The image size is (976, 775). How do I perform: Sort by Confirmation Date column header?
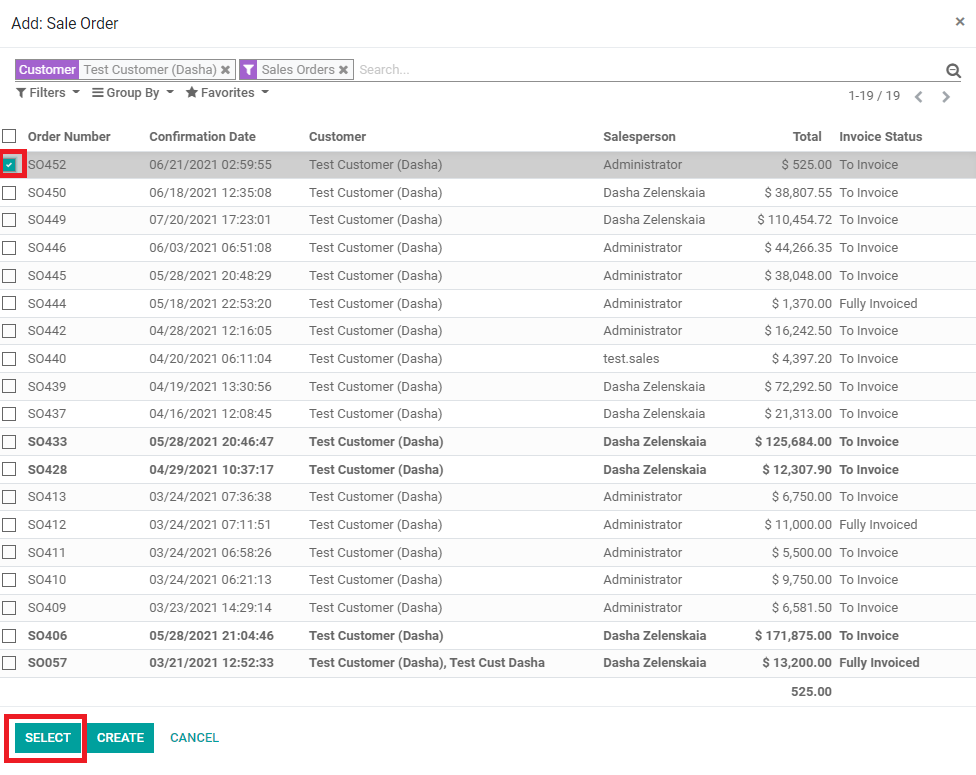[202, 136]
